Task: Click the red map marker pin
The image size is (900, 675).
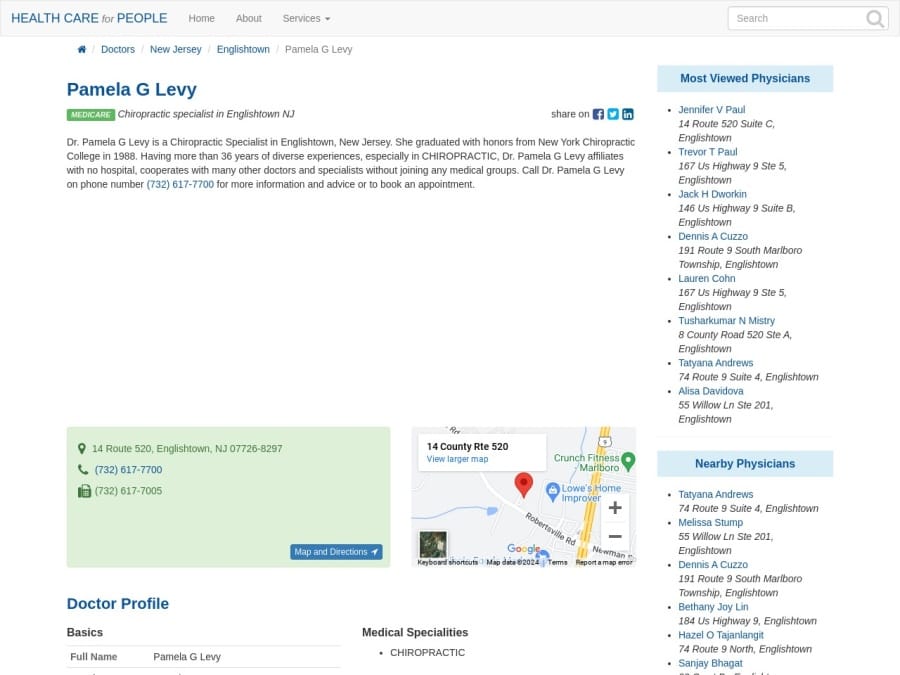Action: [x=524, y=487]
